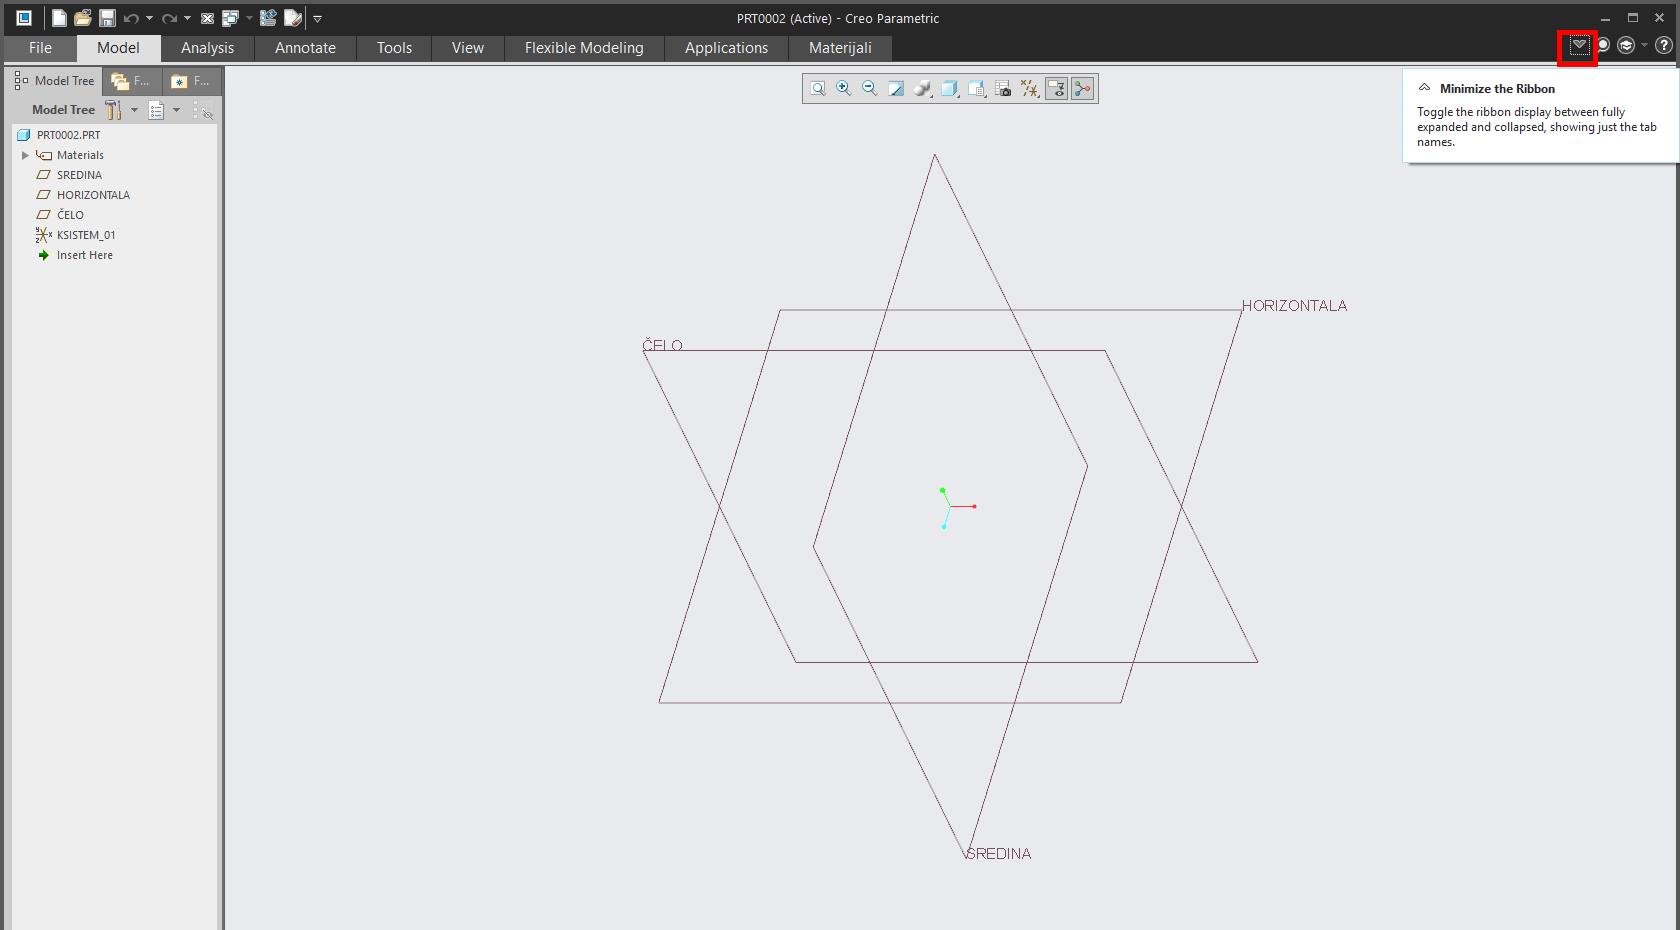Undo the last action

pyautogui.click(x=131, y=18)
